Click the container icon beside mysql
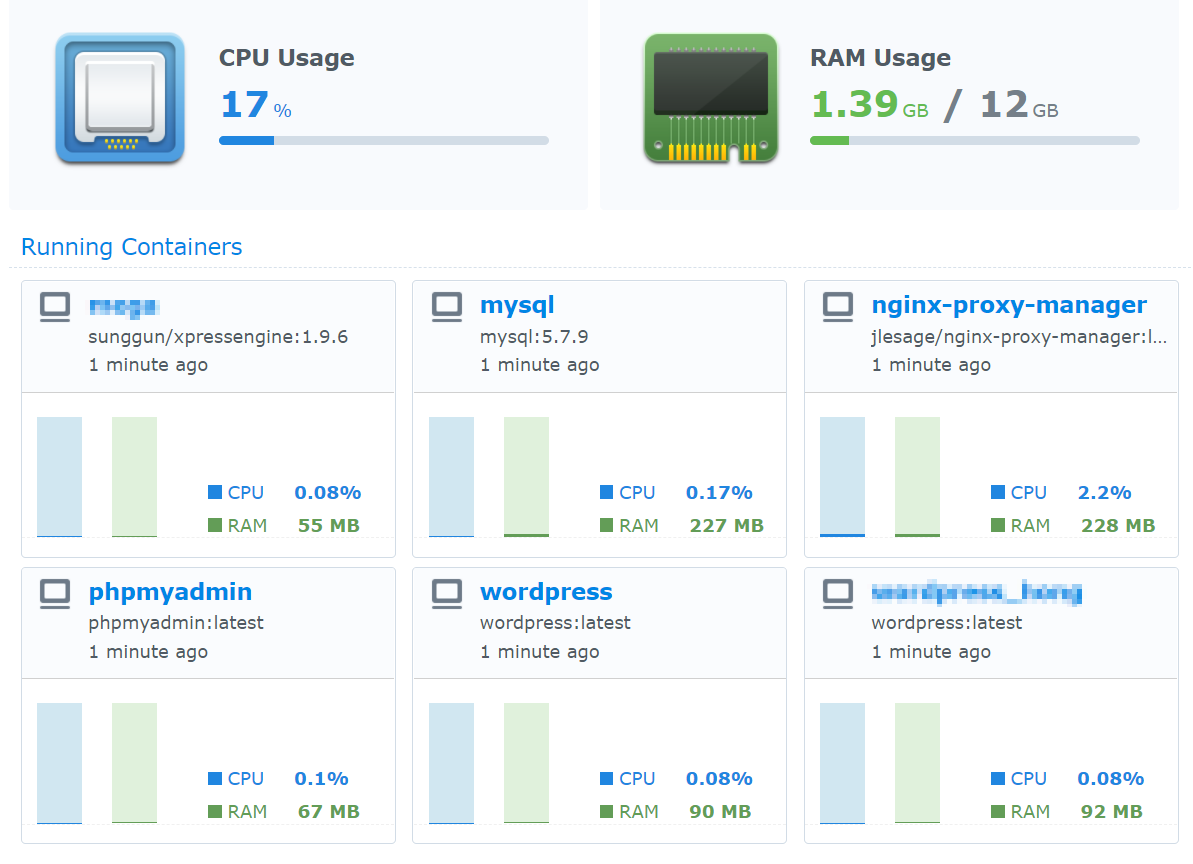This screenshot has width=1193, height=864. point(447,307)
